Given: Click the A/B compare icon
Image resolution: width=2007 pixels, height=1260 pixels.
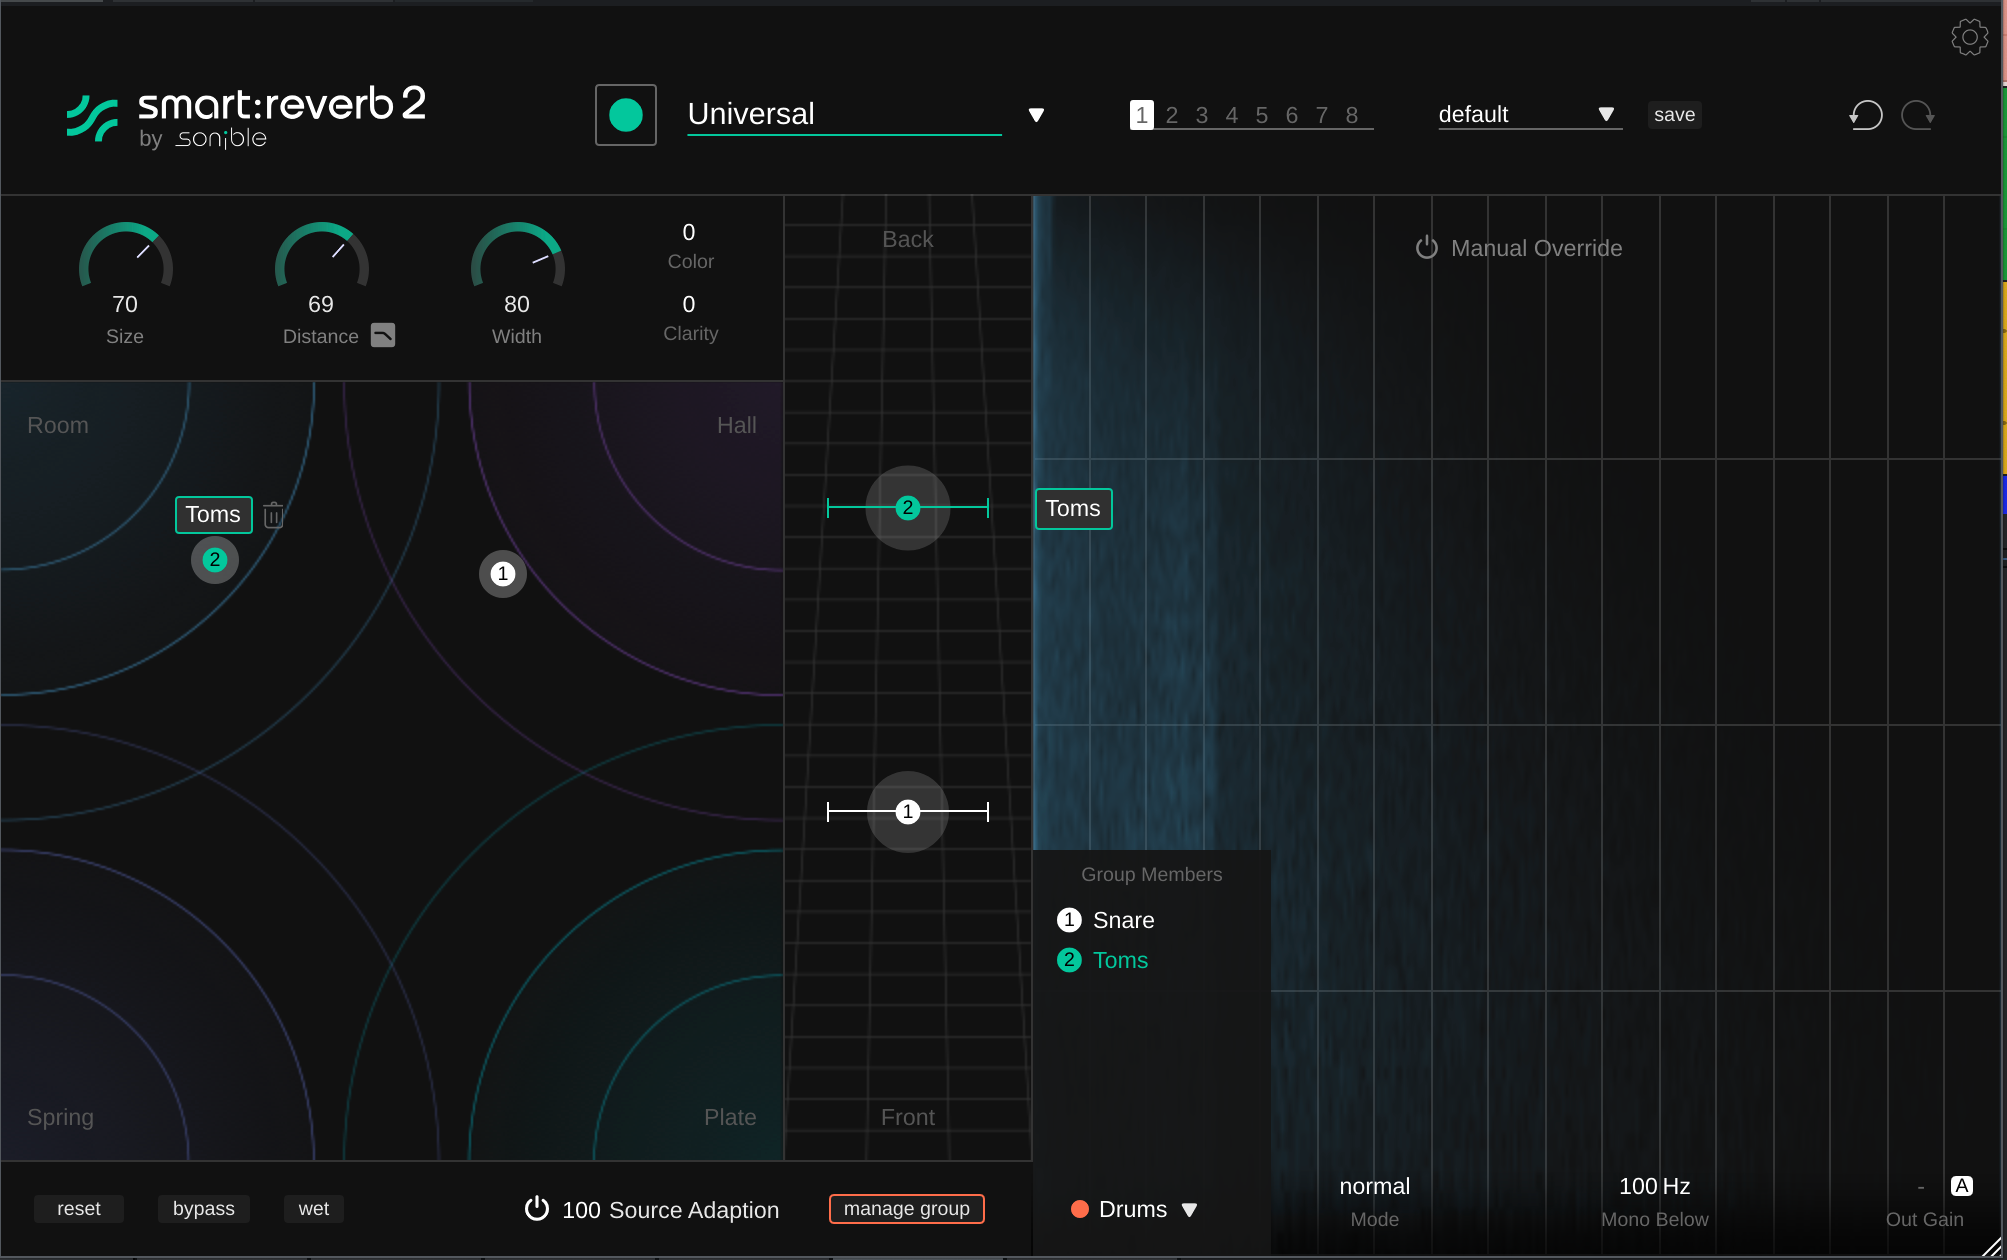Looking at the screenshot, I should pyautogui.click(x=1961, y=1186).
